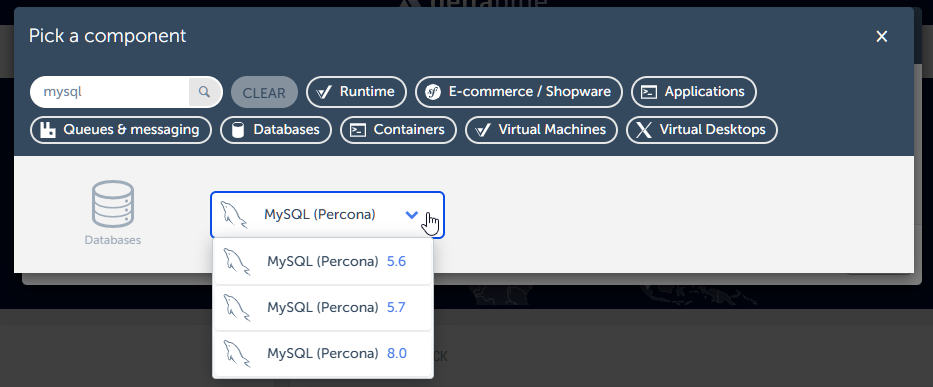Click the terminal icon on Applications filter
This screenshot has height=387, width=933.
649,92
